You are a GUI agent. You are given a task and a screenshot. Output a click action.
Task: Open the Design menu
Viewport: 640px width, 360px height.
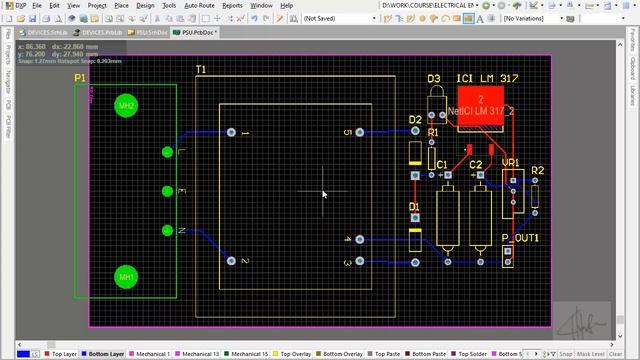(145, 6)
